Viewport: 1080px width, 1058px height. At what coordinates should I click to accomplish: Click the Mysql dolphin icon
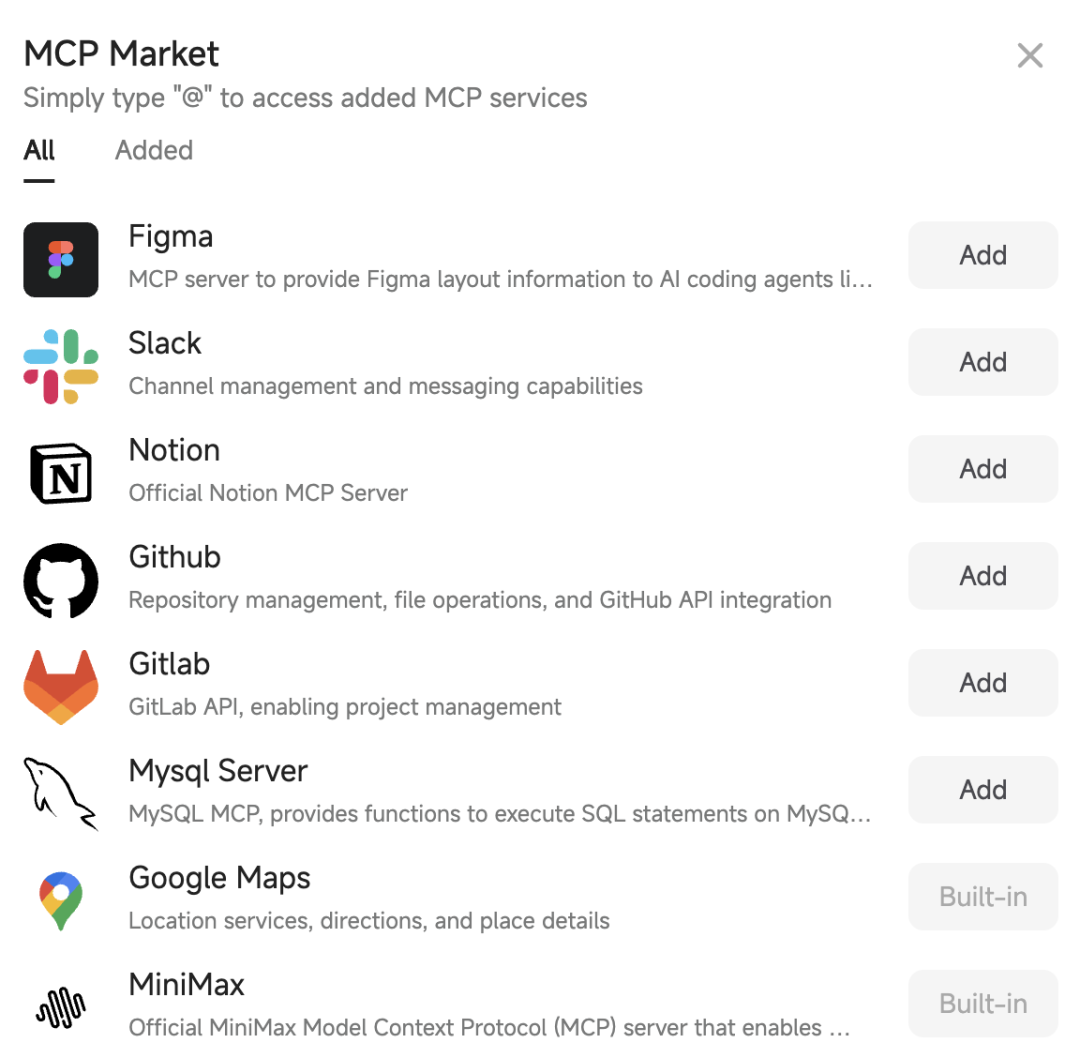[x=61, y=794]
